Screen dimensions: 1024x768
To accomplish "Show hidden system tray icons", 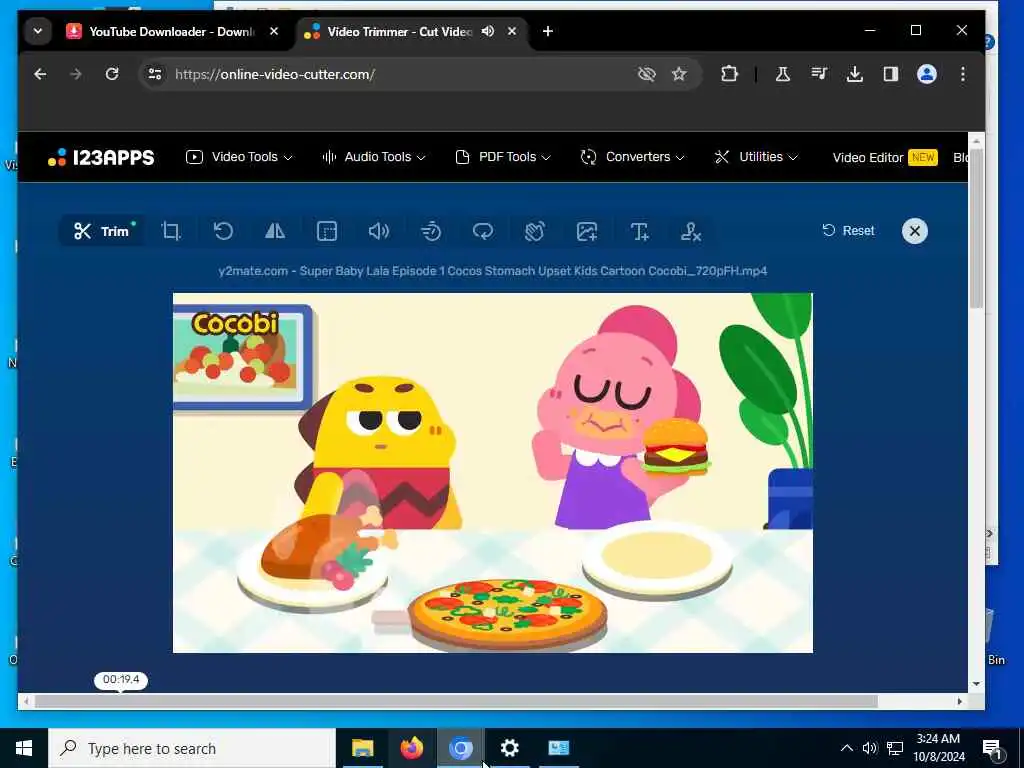I will pyautogui.click(x=846, y=748).
